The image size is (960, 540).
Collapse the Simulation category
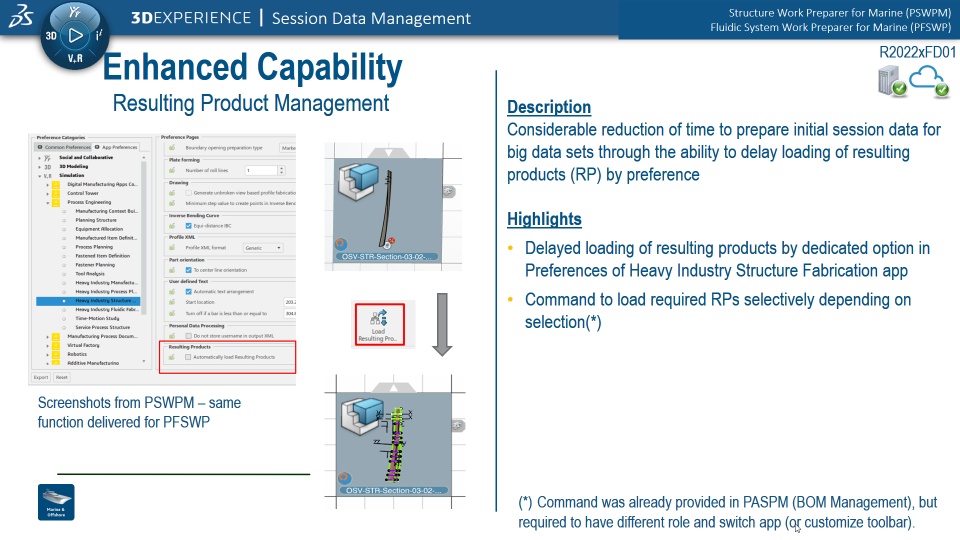[40, 176]
